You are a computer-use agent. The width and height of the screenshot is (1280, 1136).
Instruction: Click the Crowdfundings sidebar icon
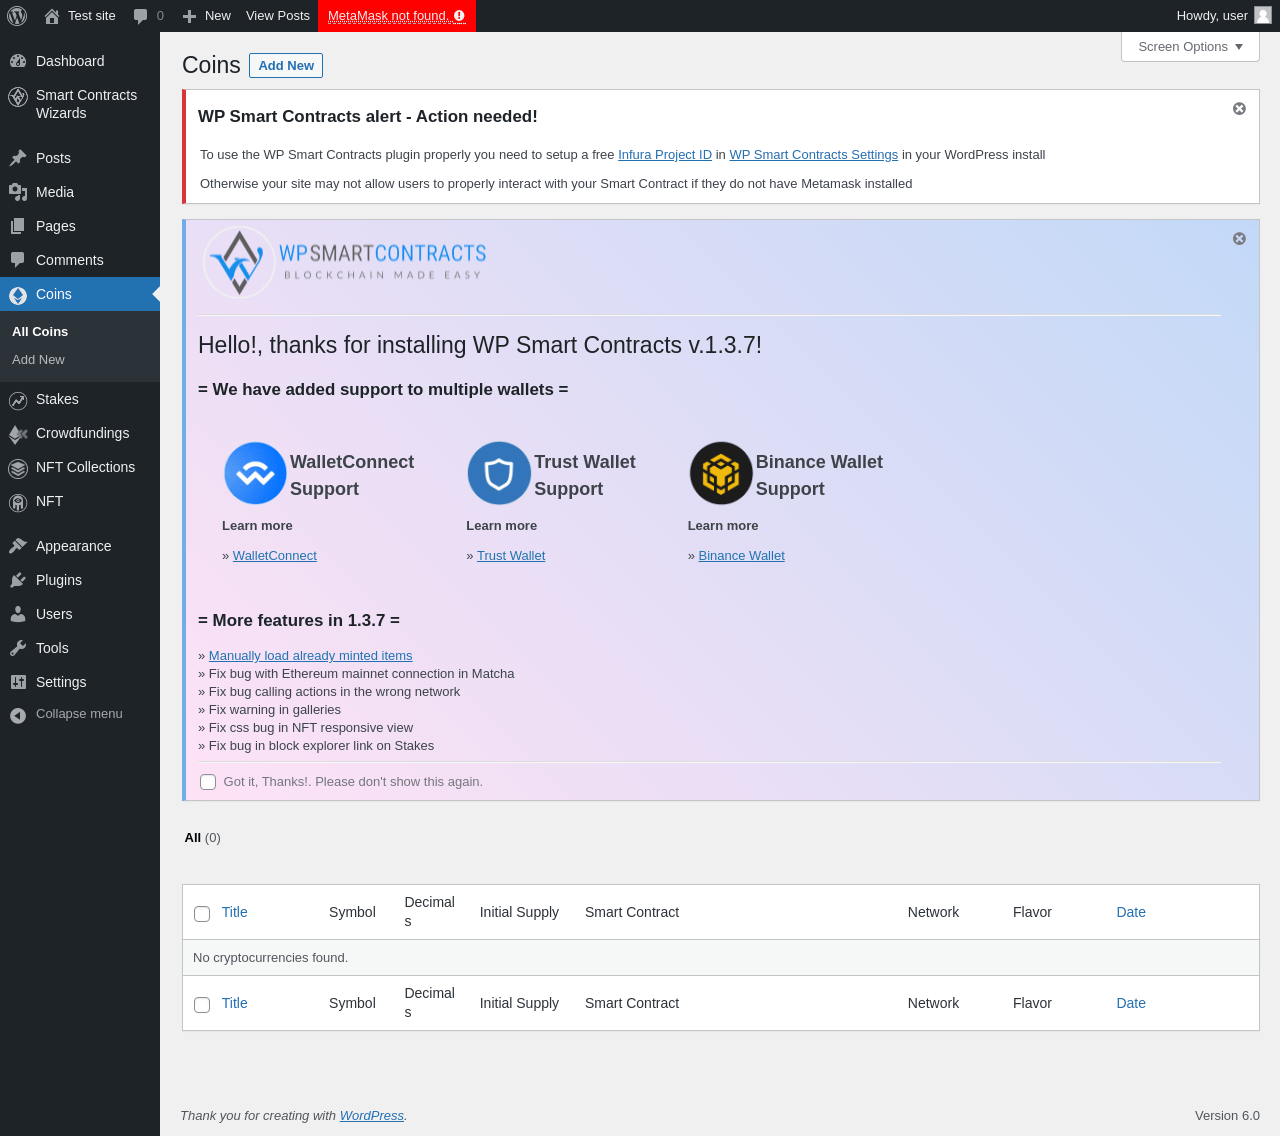pyautogui.click(x=18, y=434)
